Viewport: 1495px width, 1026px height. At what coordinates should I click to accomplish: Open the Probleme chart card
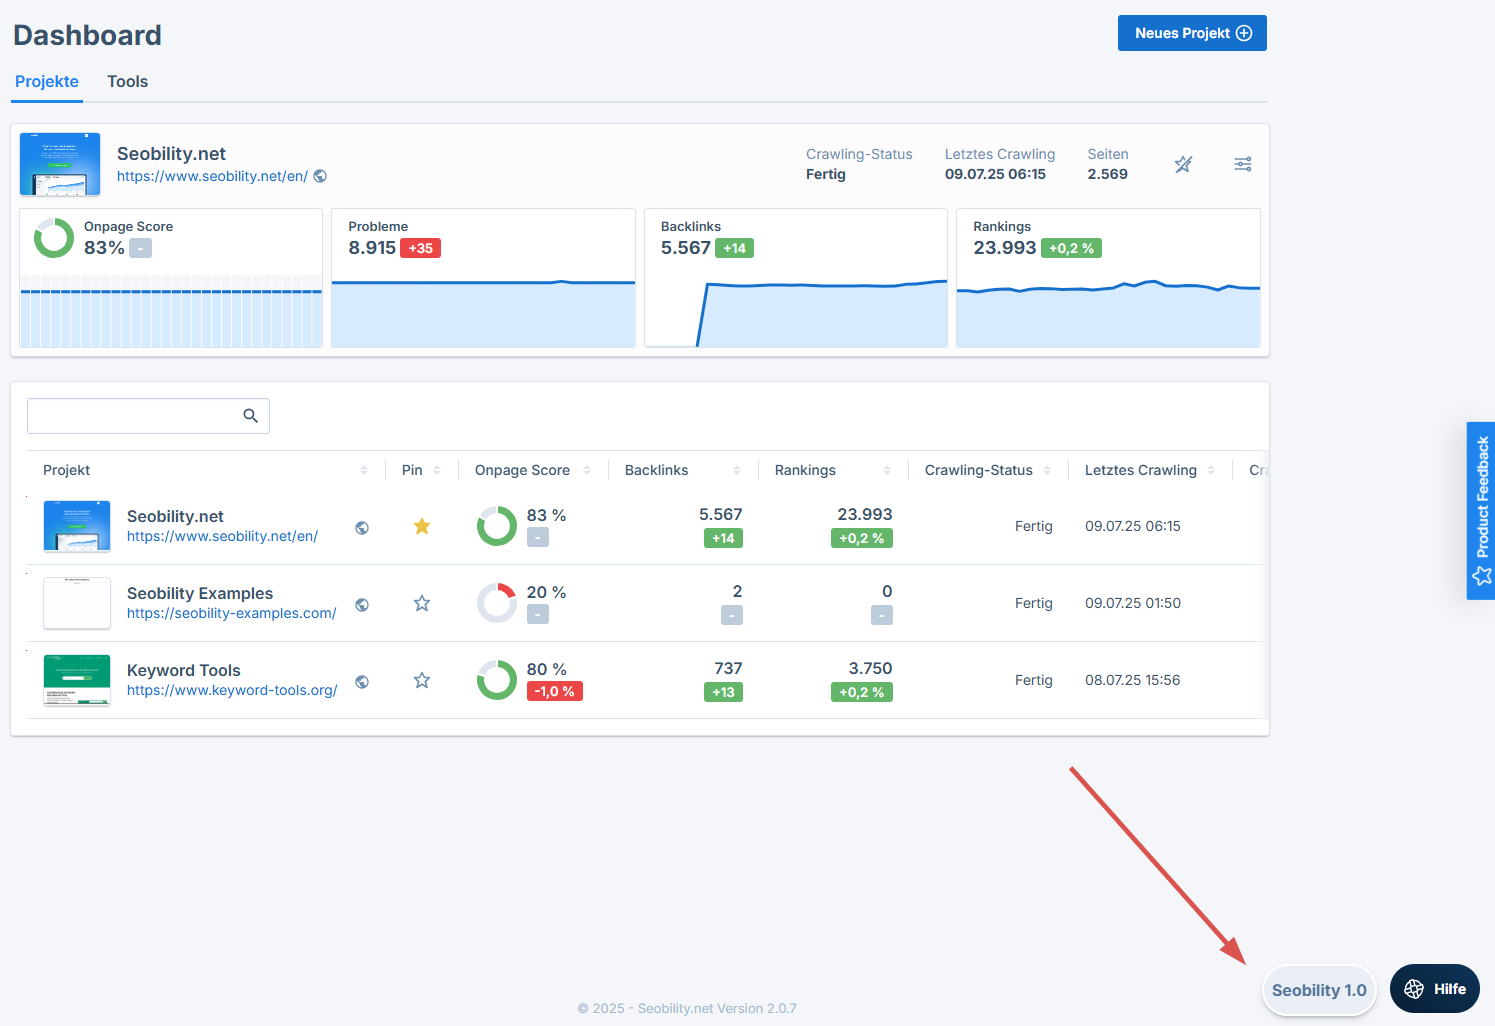484,278
